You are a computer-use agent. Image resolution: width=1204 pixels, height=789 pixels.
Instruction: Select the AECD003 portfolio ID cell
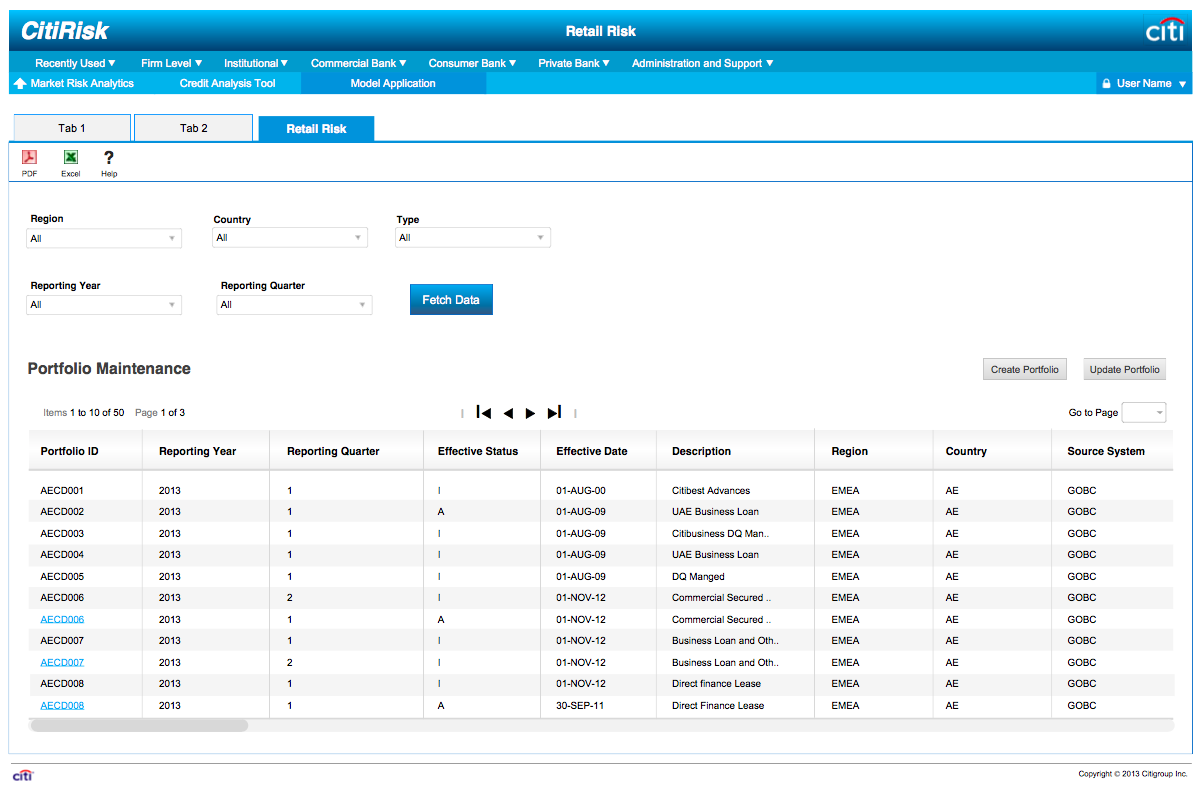(62, 534)
